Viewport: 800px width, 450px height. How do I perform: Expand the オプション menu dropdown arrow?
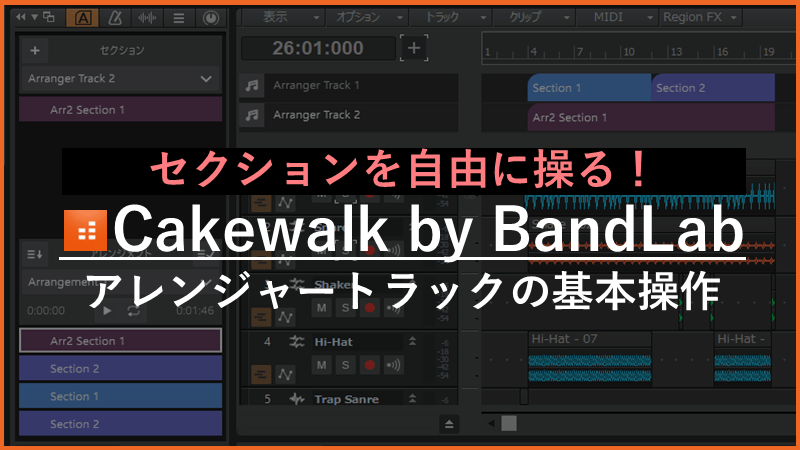[x=399, y=18]
